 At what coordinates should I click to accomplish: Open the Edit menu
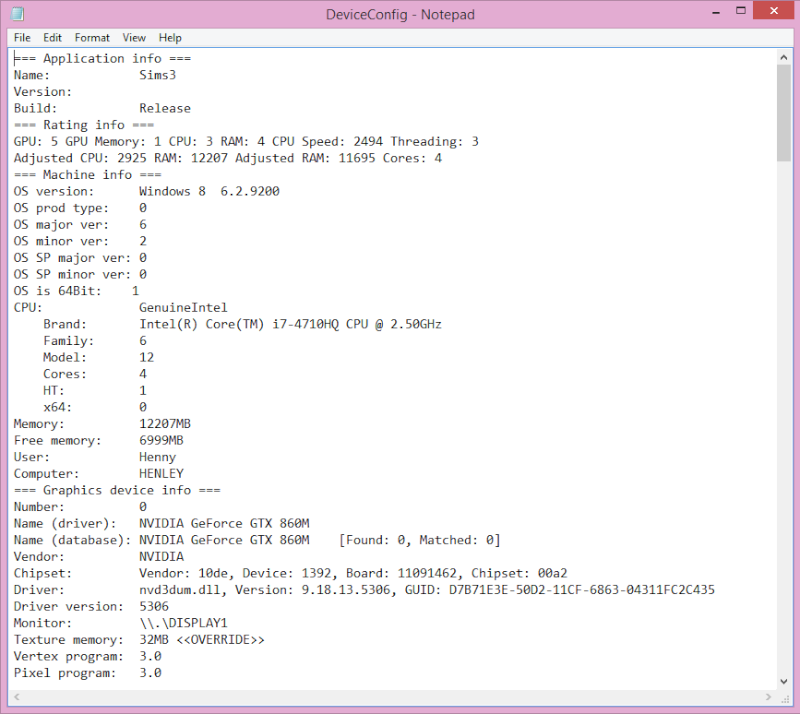pos(52,38)
